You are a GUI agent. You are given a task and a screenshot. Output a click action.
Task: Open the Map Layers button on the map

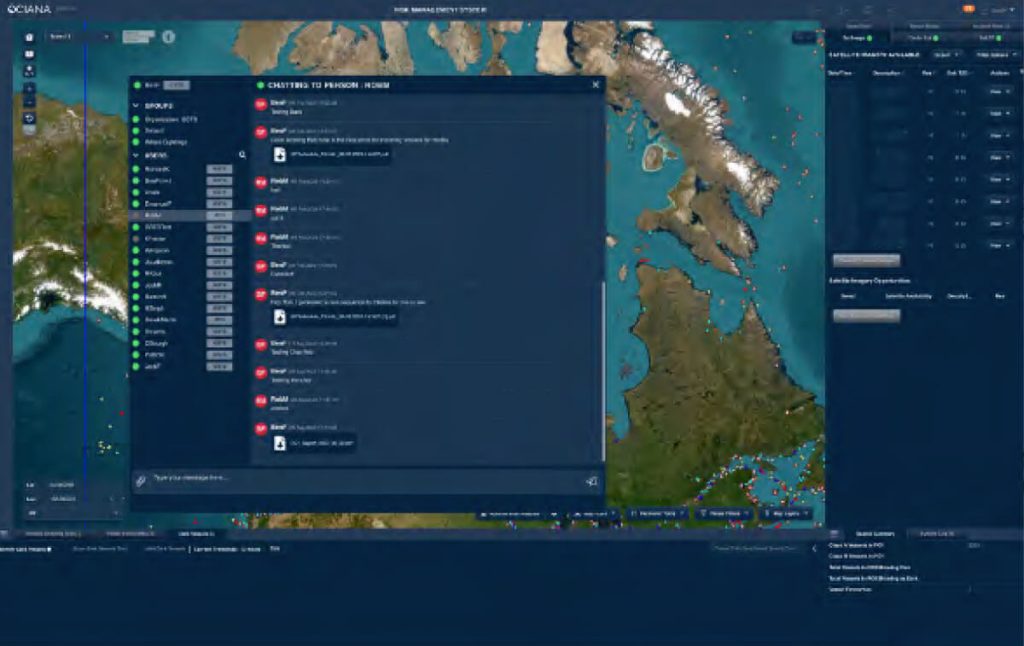[x=784, y=513]
